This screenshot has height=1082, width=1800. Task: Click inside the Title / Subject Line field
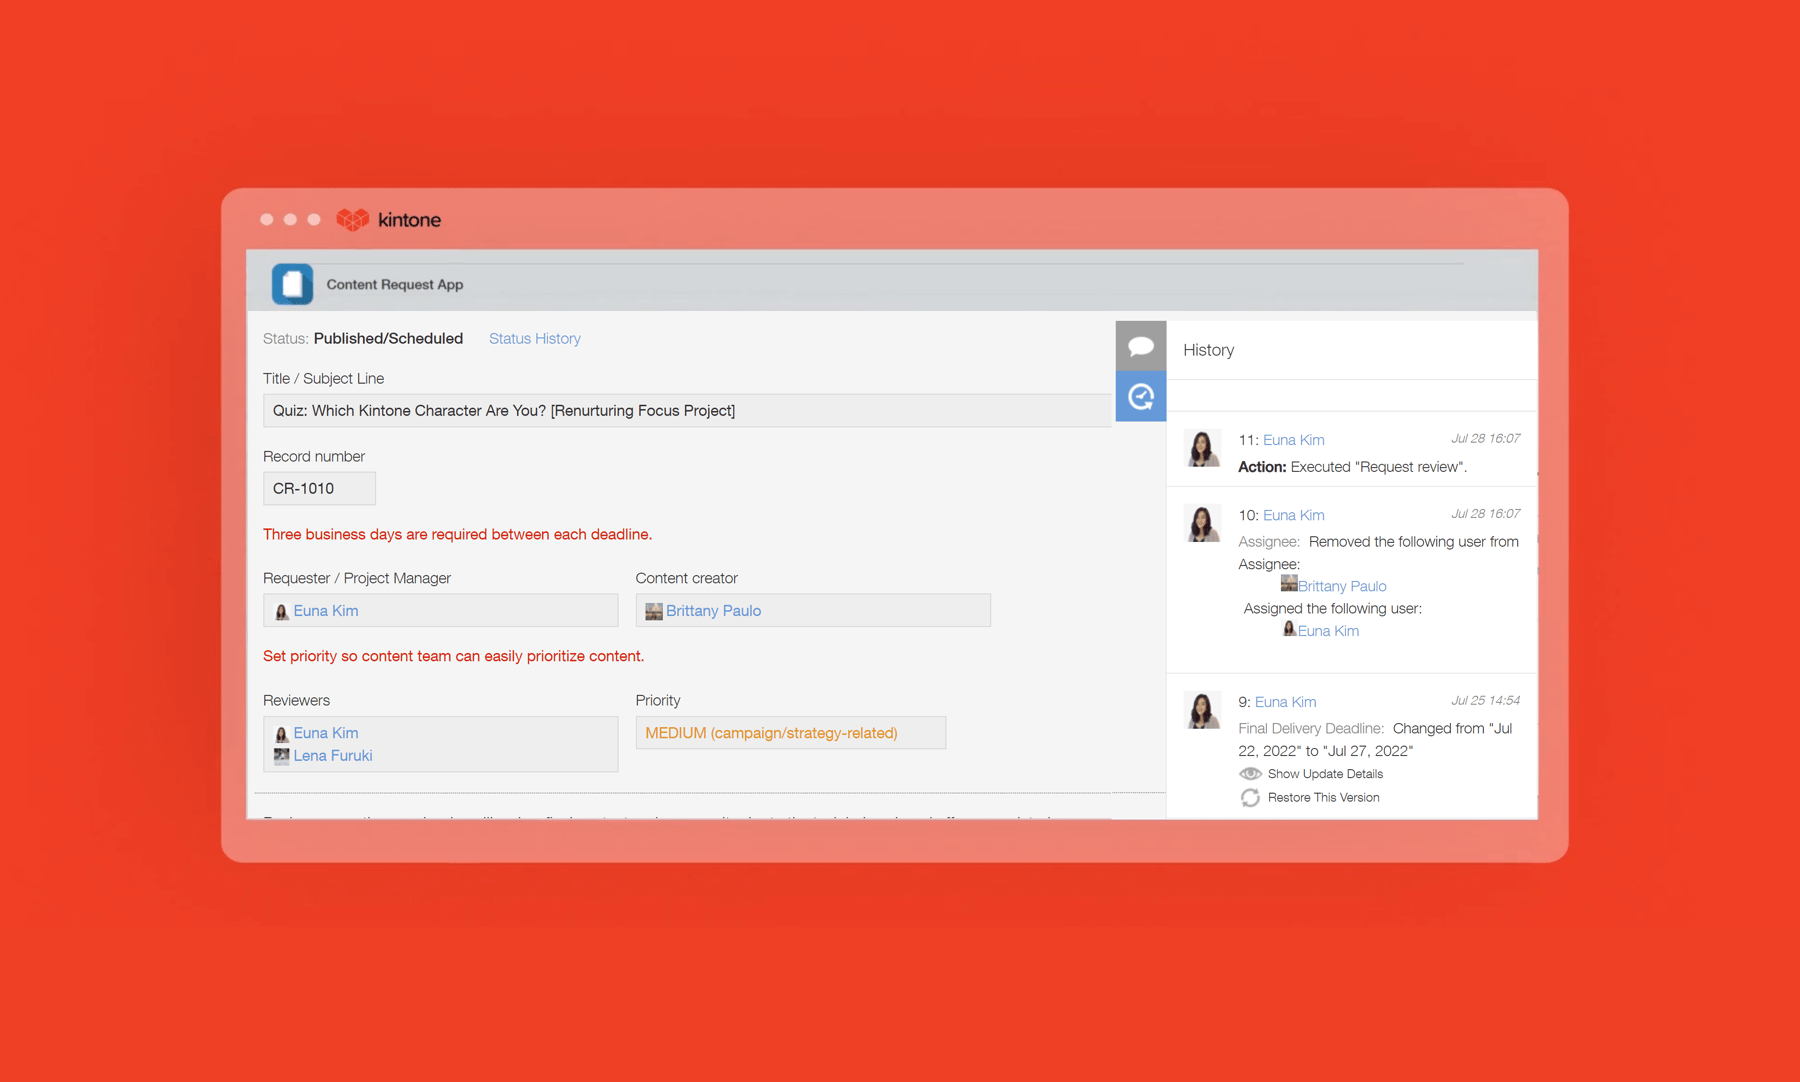click(687, 410)
